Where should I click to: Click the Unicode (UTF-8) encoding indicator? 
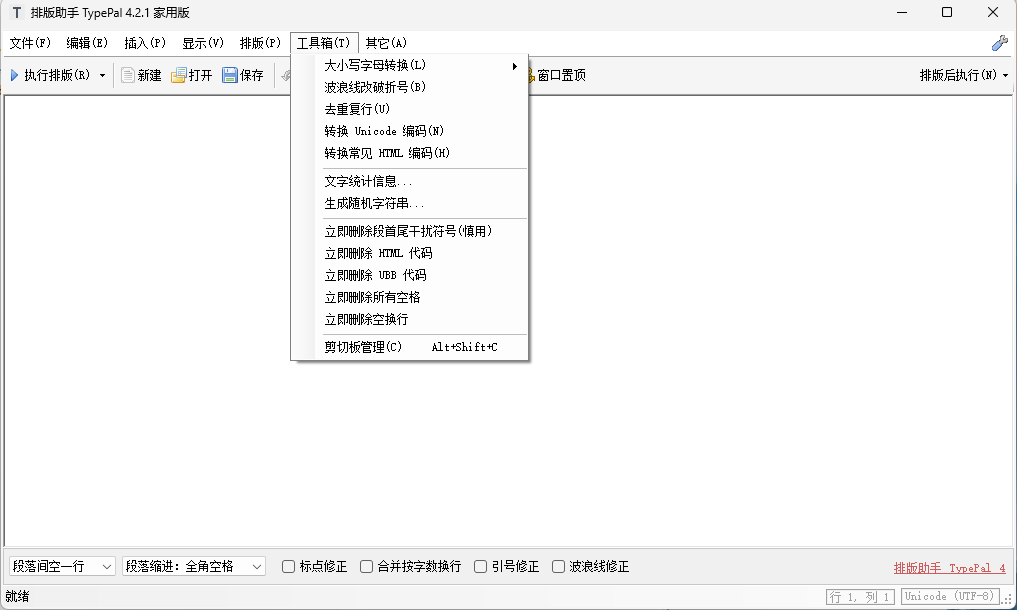tap(950, 596)
